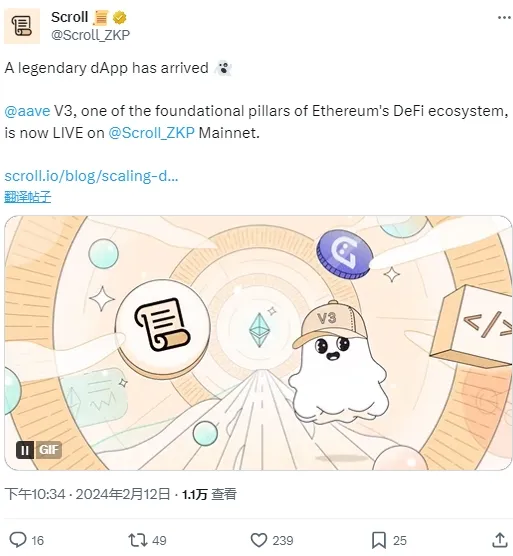Click the GIF label badge
The image size is (513, 556).
(x=48, y=450)
